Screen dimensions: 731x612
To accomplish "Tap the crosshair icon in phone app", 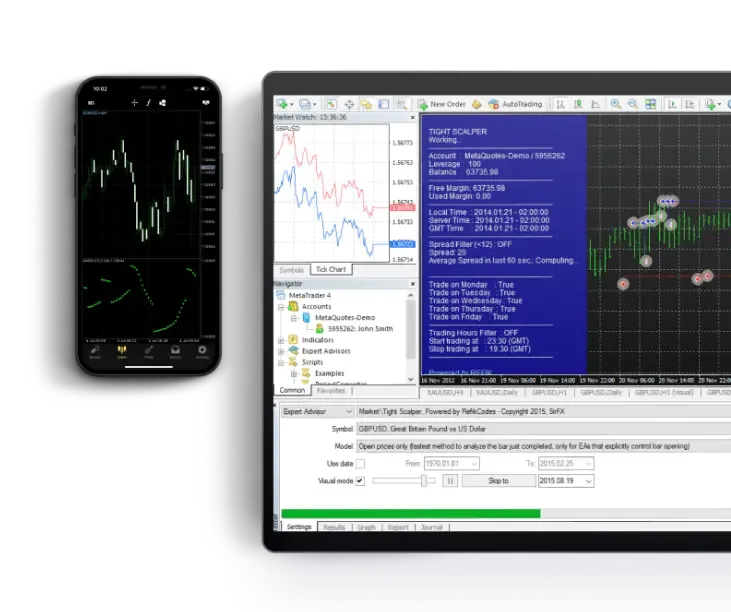I will tap(134, 102).
